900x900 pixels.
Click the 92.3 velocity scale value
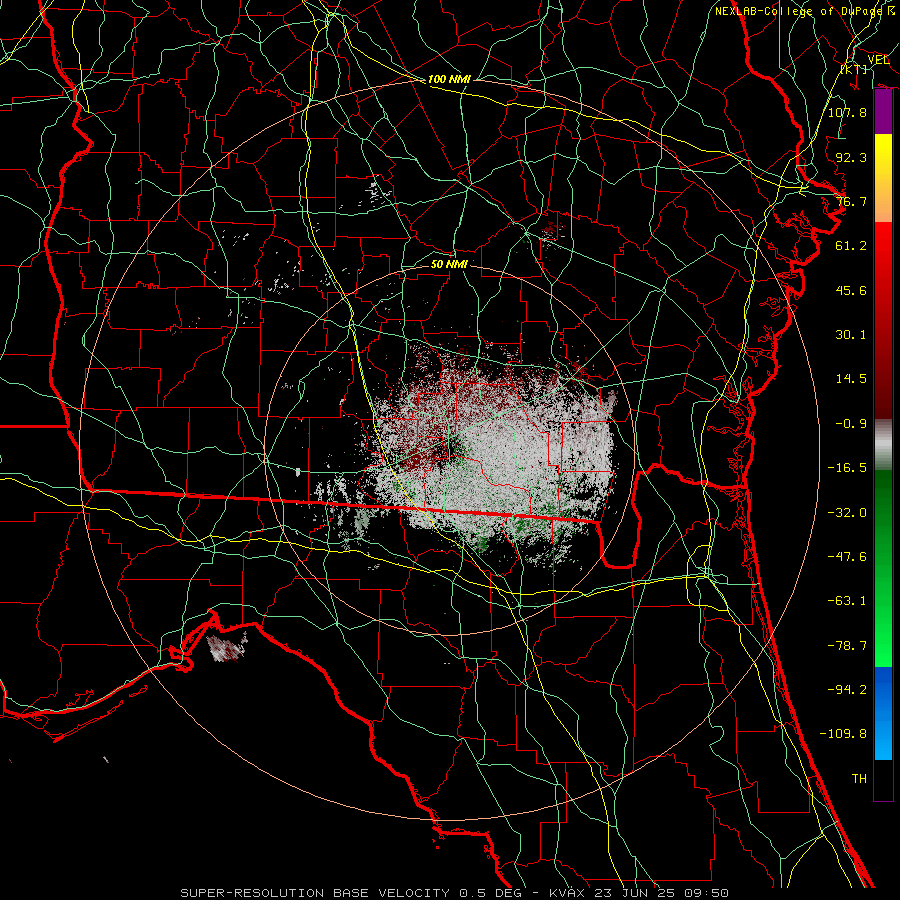click(x=851, y=157)
